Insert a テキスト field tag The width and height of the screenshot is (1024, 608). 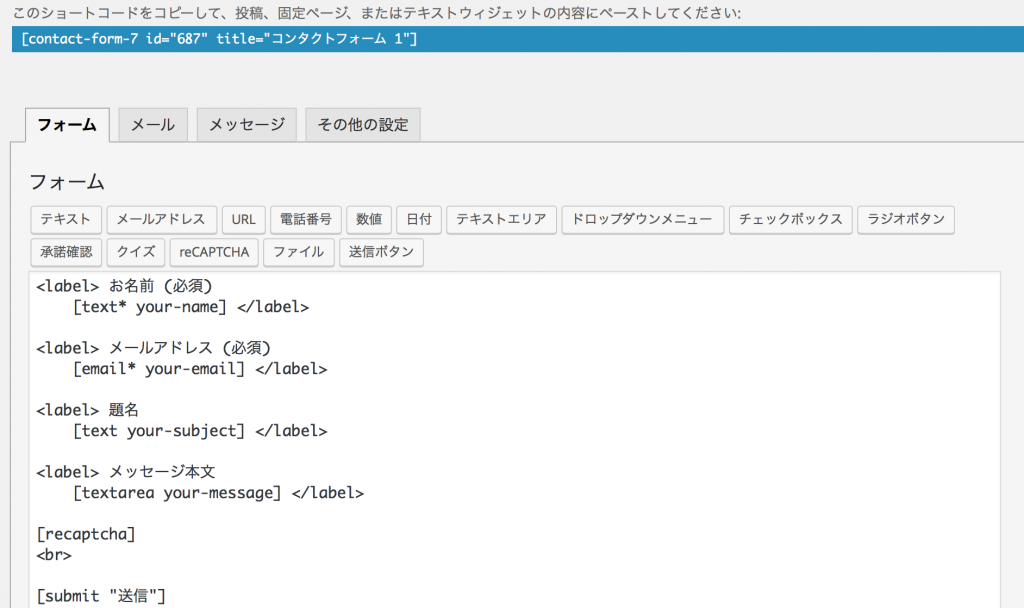pyautogui.click(x=66, y=220)
